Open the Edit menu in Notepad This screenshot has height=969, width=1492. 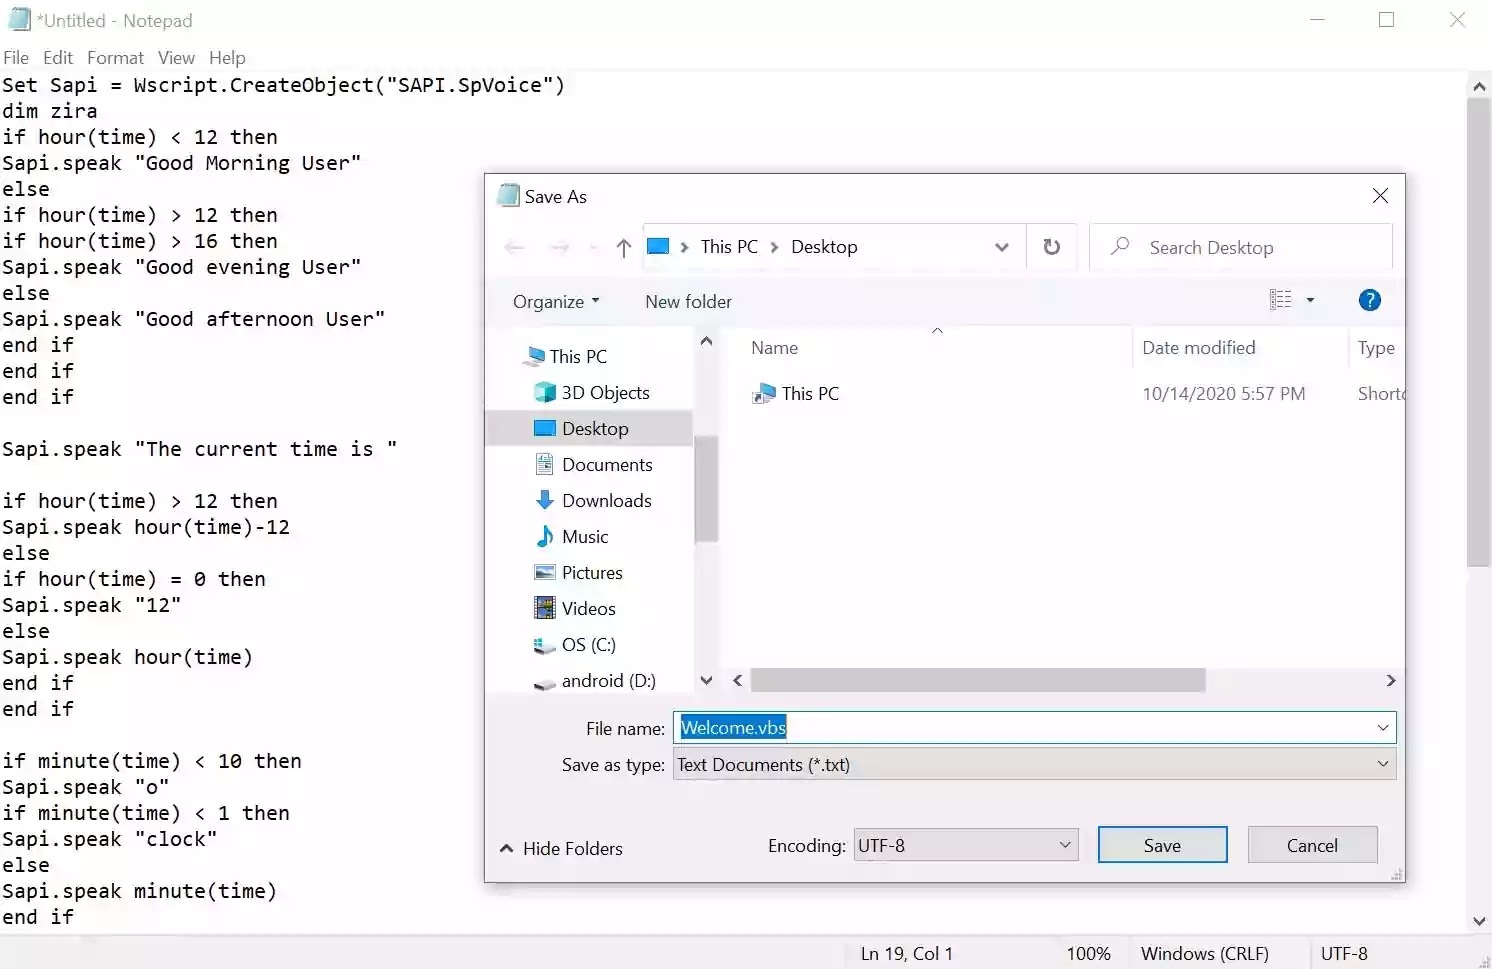coord(57,57)
